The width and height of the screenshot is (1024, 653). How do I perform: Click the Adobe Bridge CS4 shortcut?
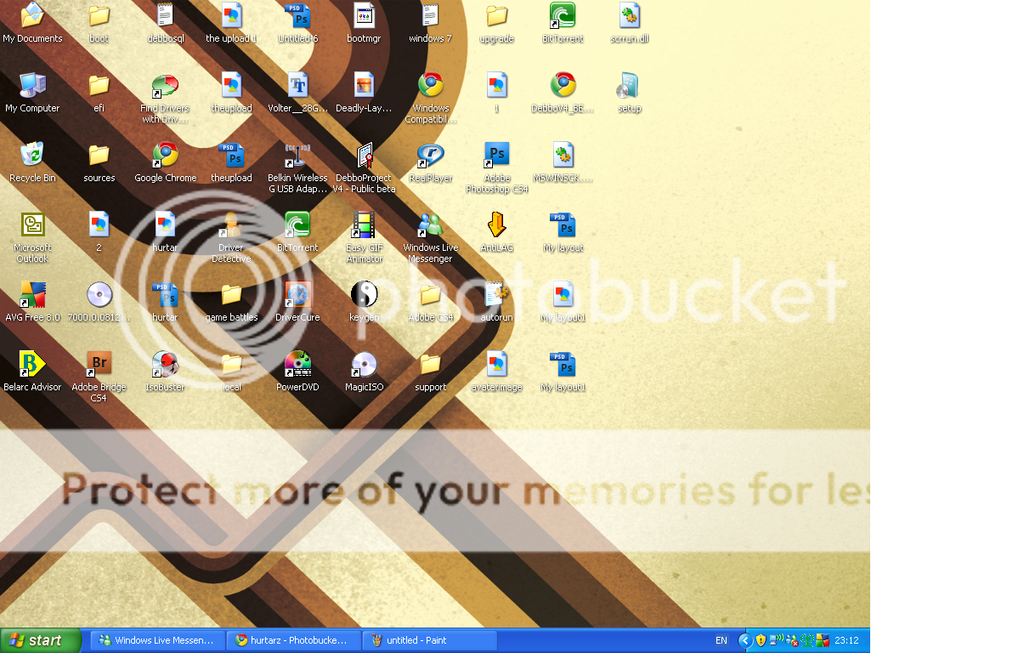tap(98, 366)
